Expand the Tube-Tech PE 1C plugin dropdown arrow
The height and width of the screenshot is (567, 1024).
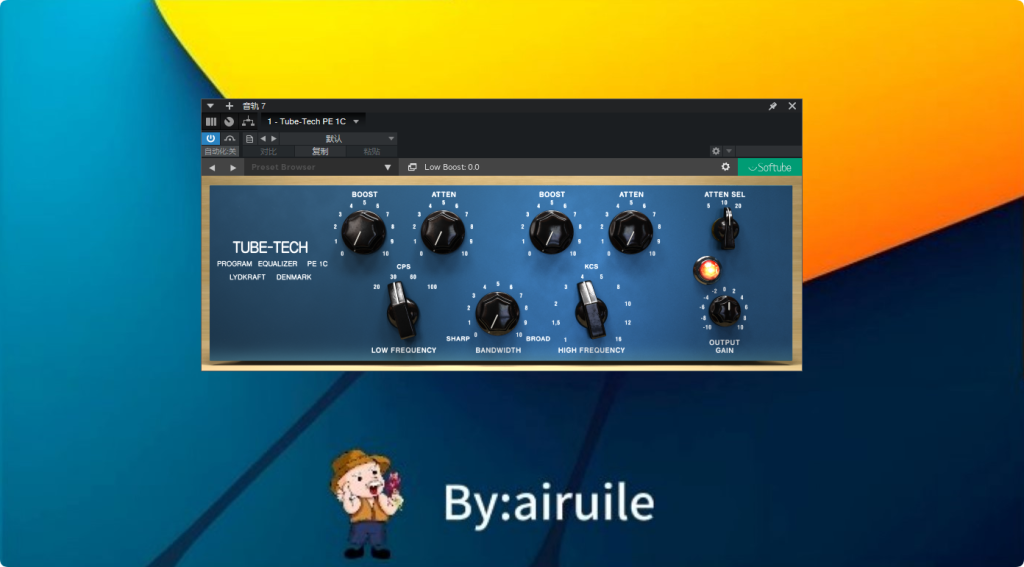356,122
